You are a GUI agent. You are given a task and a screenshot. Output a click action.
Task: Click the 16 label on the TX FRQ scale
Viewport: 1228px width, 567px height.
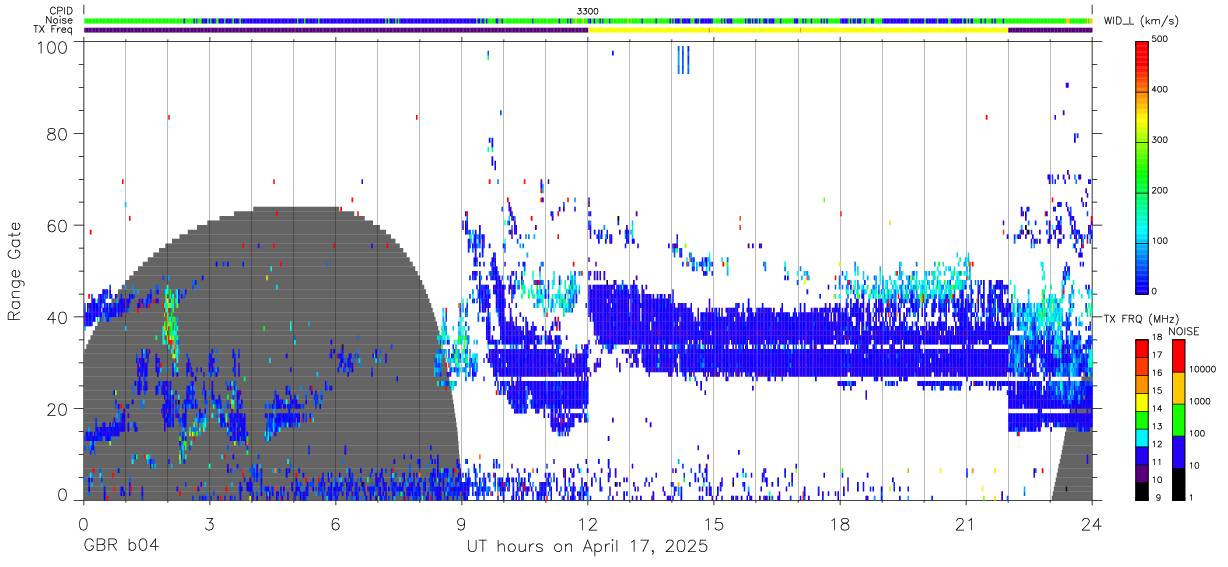tap(1157, 375)
